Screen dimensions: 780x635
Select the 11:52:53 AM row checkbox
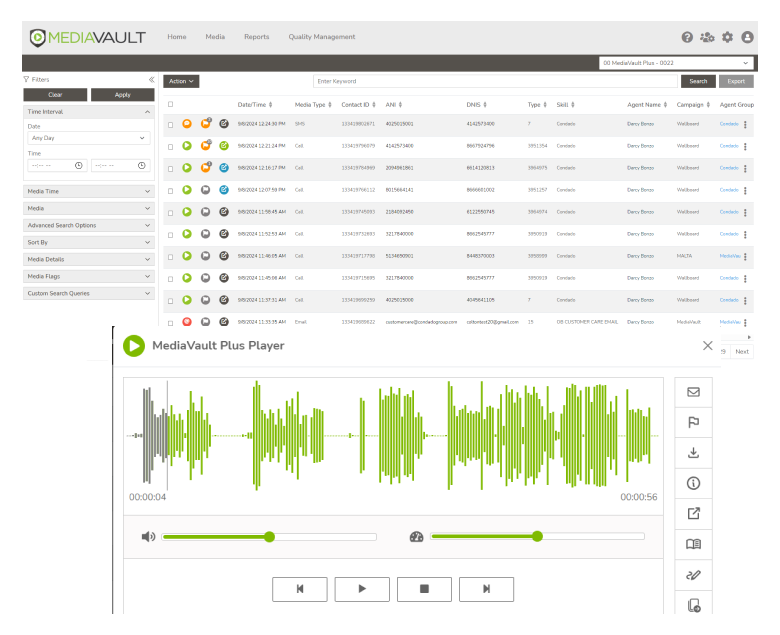point(171,235)
